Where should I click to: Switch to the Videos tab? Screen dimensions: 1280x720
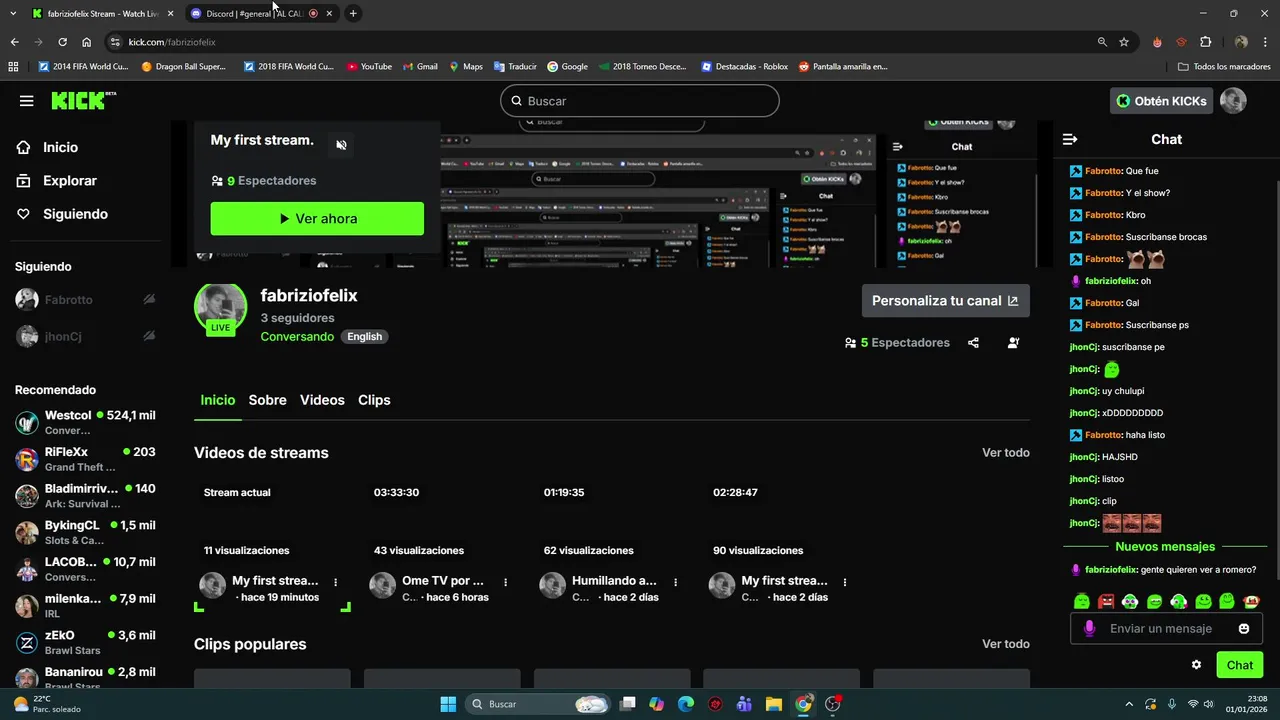[322, 400]
